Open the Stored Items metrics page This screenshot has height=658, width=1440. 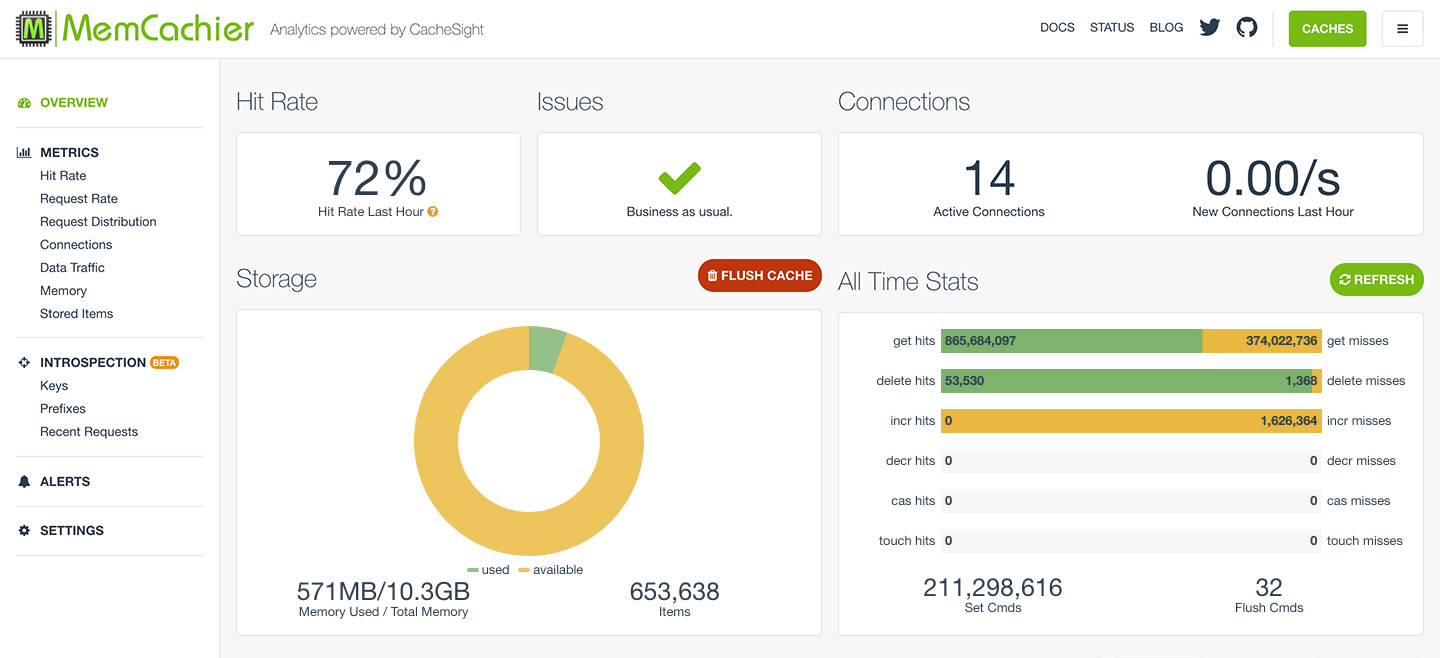77,313
